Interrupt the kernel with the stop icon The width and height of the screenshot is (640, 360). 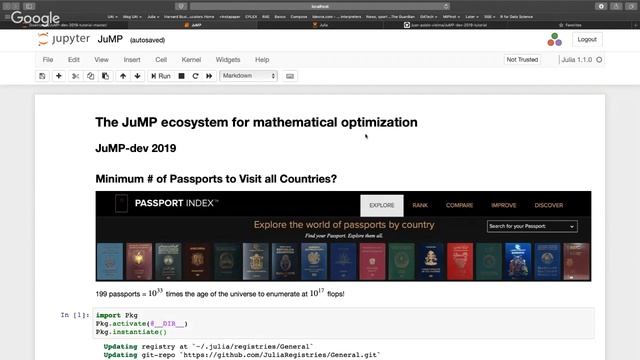click(182, 76)
